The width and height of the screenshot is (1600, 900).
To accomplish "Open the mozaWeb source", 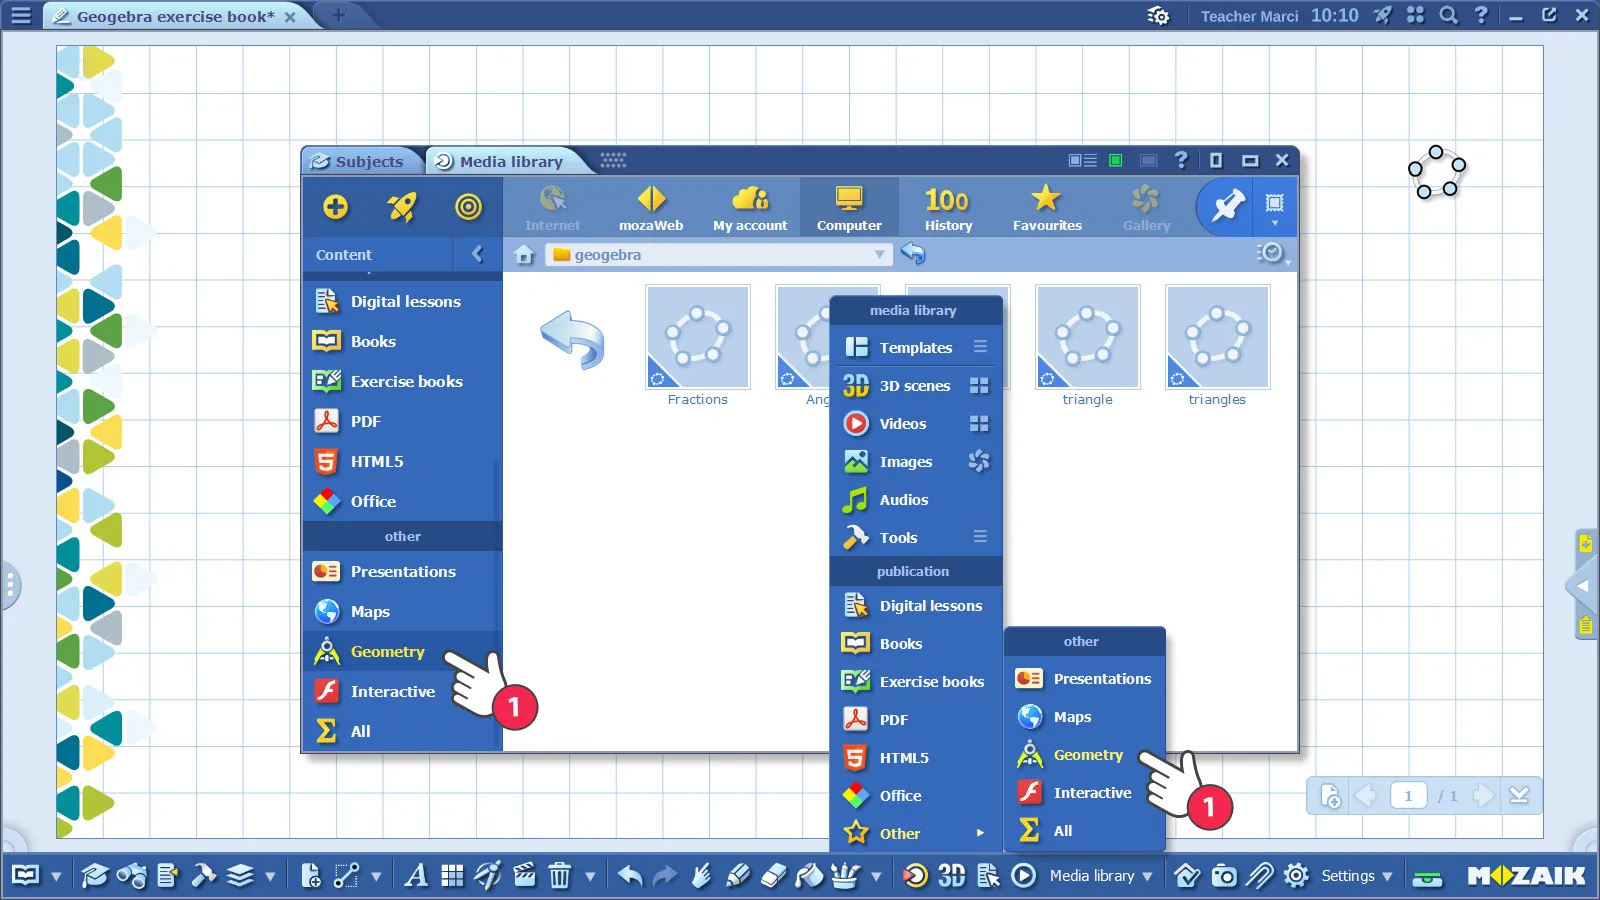I will (x=651, y=208).
